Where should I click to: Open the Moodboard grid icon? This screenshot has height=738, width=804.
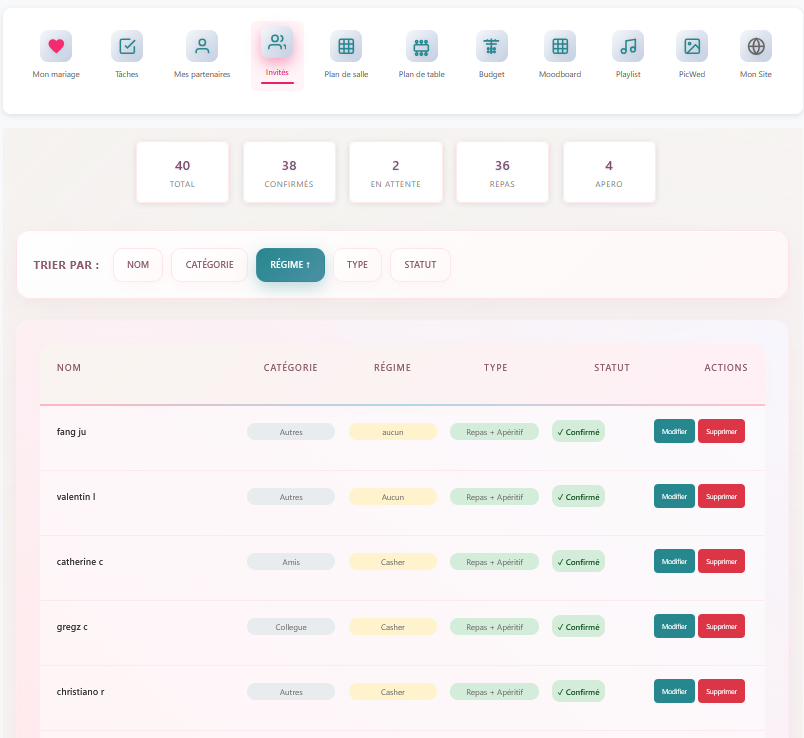click(560, 46)
